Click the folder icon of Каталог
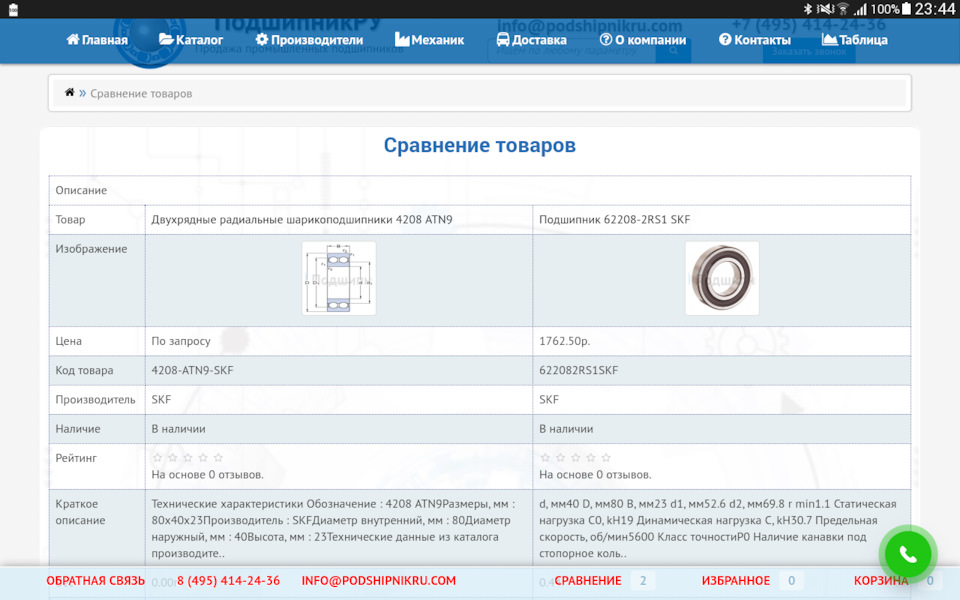Image resolution: width=960 pixels, height=600 pixels. [166, 39]
